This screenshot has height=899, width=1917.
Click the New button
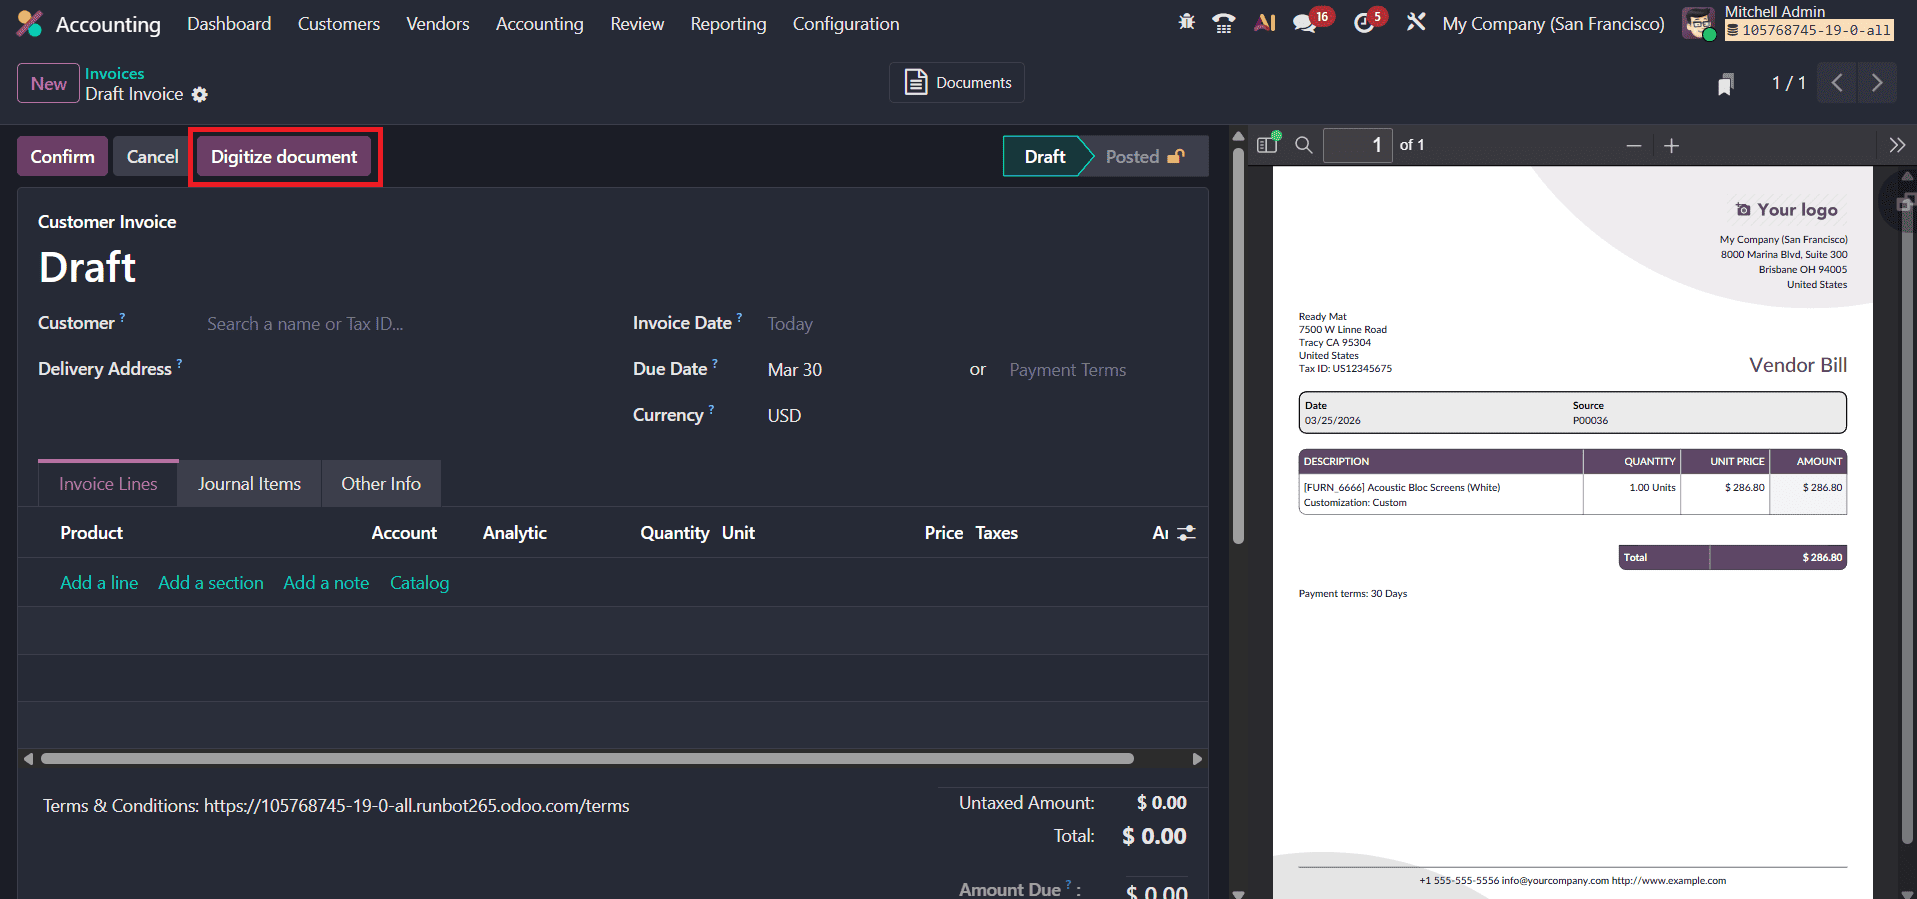[x=49, y=83]
